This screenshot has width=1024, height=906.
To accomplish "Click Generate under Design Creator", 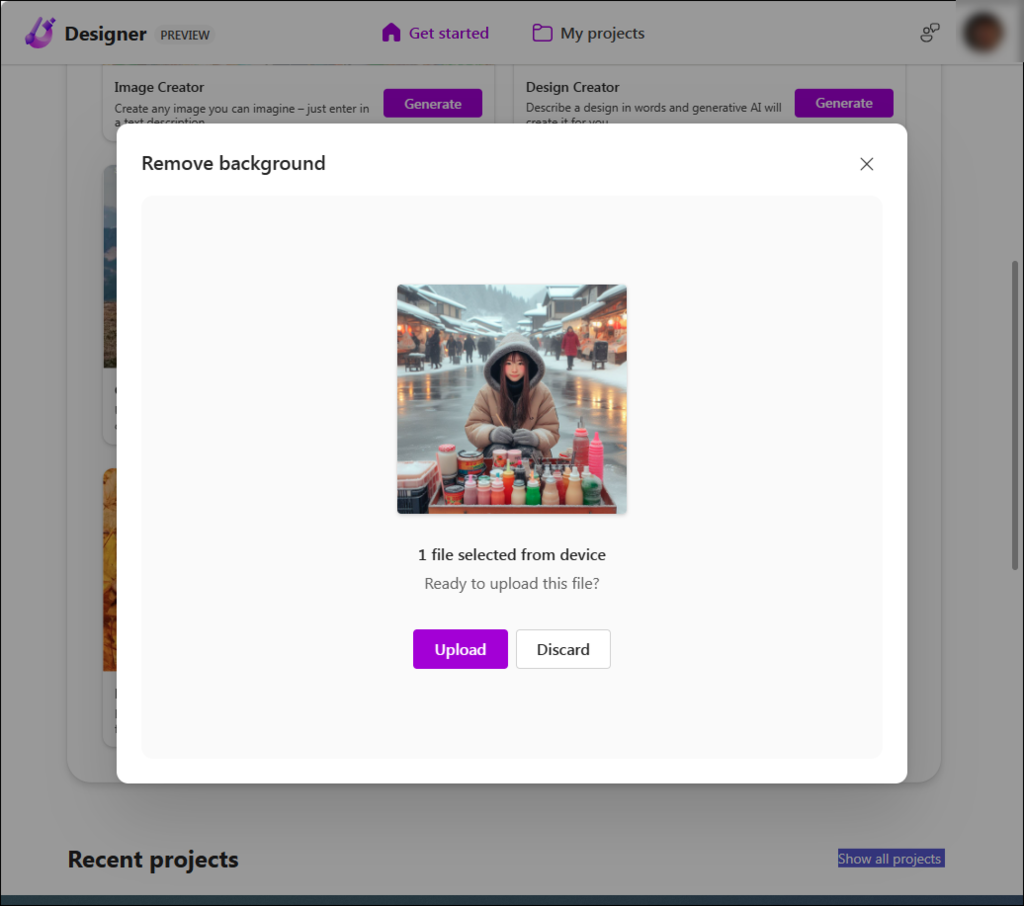I will click(x=844, y=103).
